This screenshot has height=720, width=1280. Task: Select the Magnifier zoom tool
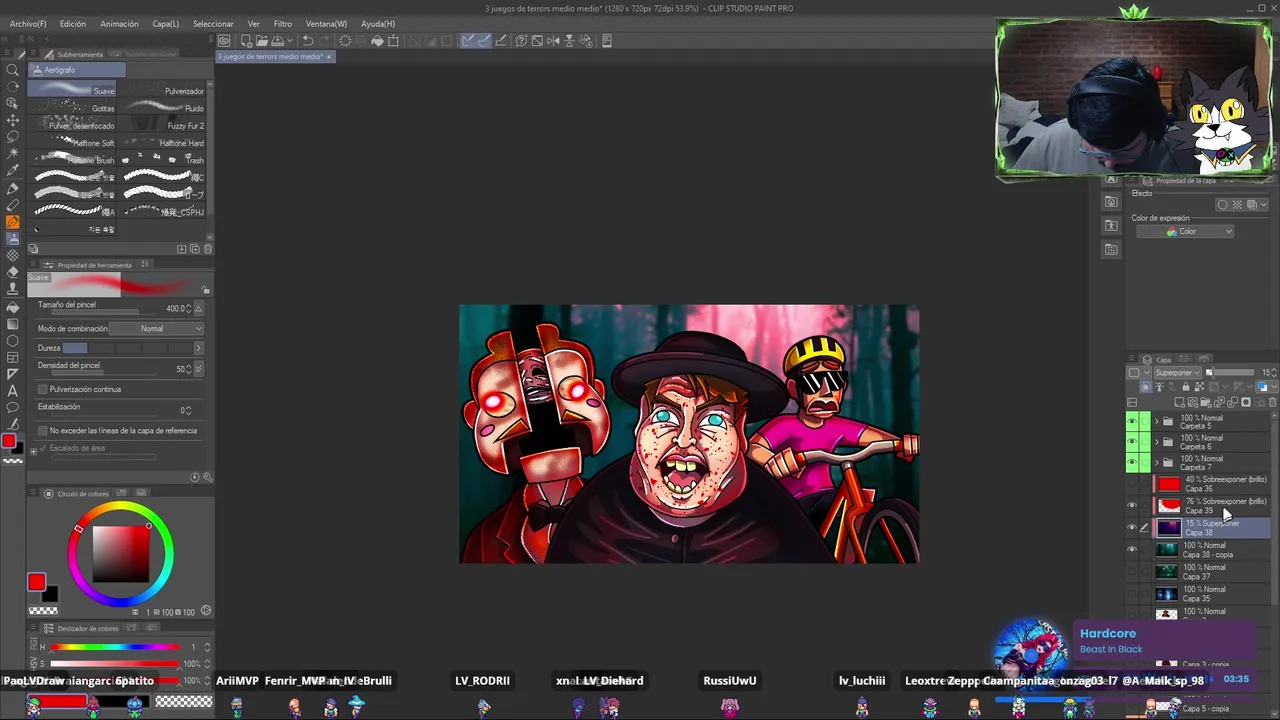coord(13,69)
